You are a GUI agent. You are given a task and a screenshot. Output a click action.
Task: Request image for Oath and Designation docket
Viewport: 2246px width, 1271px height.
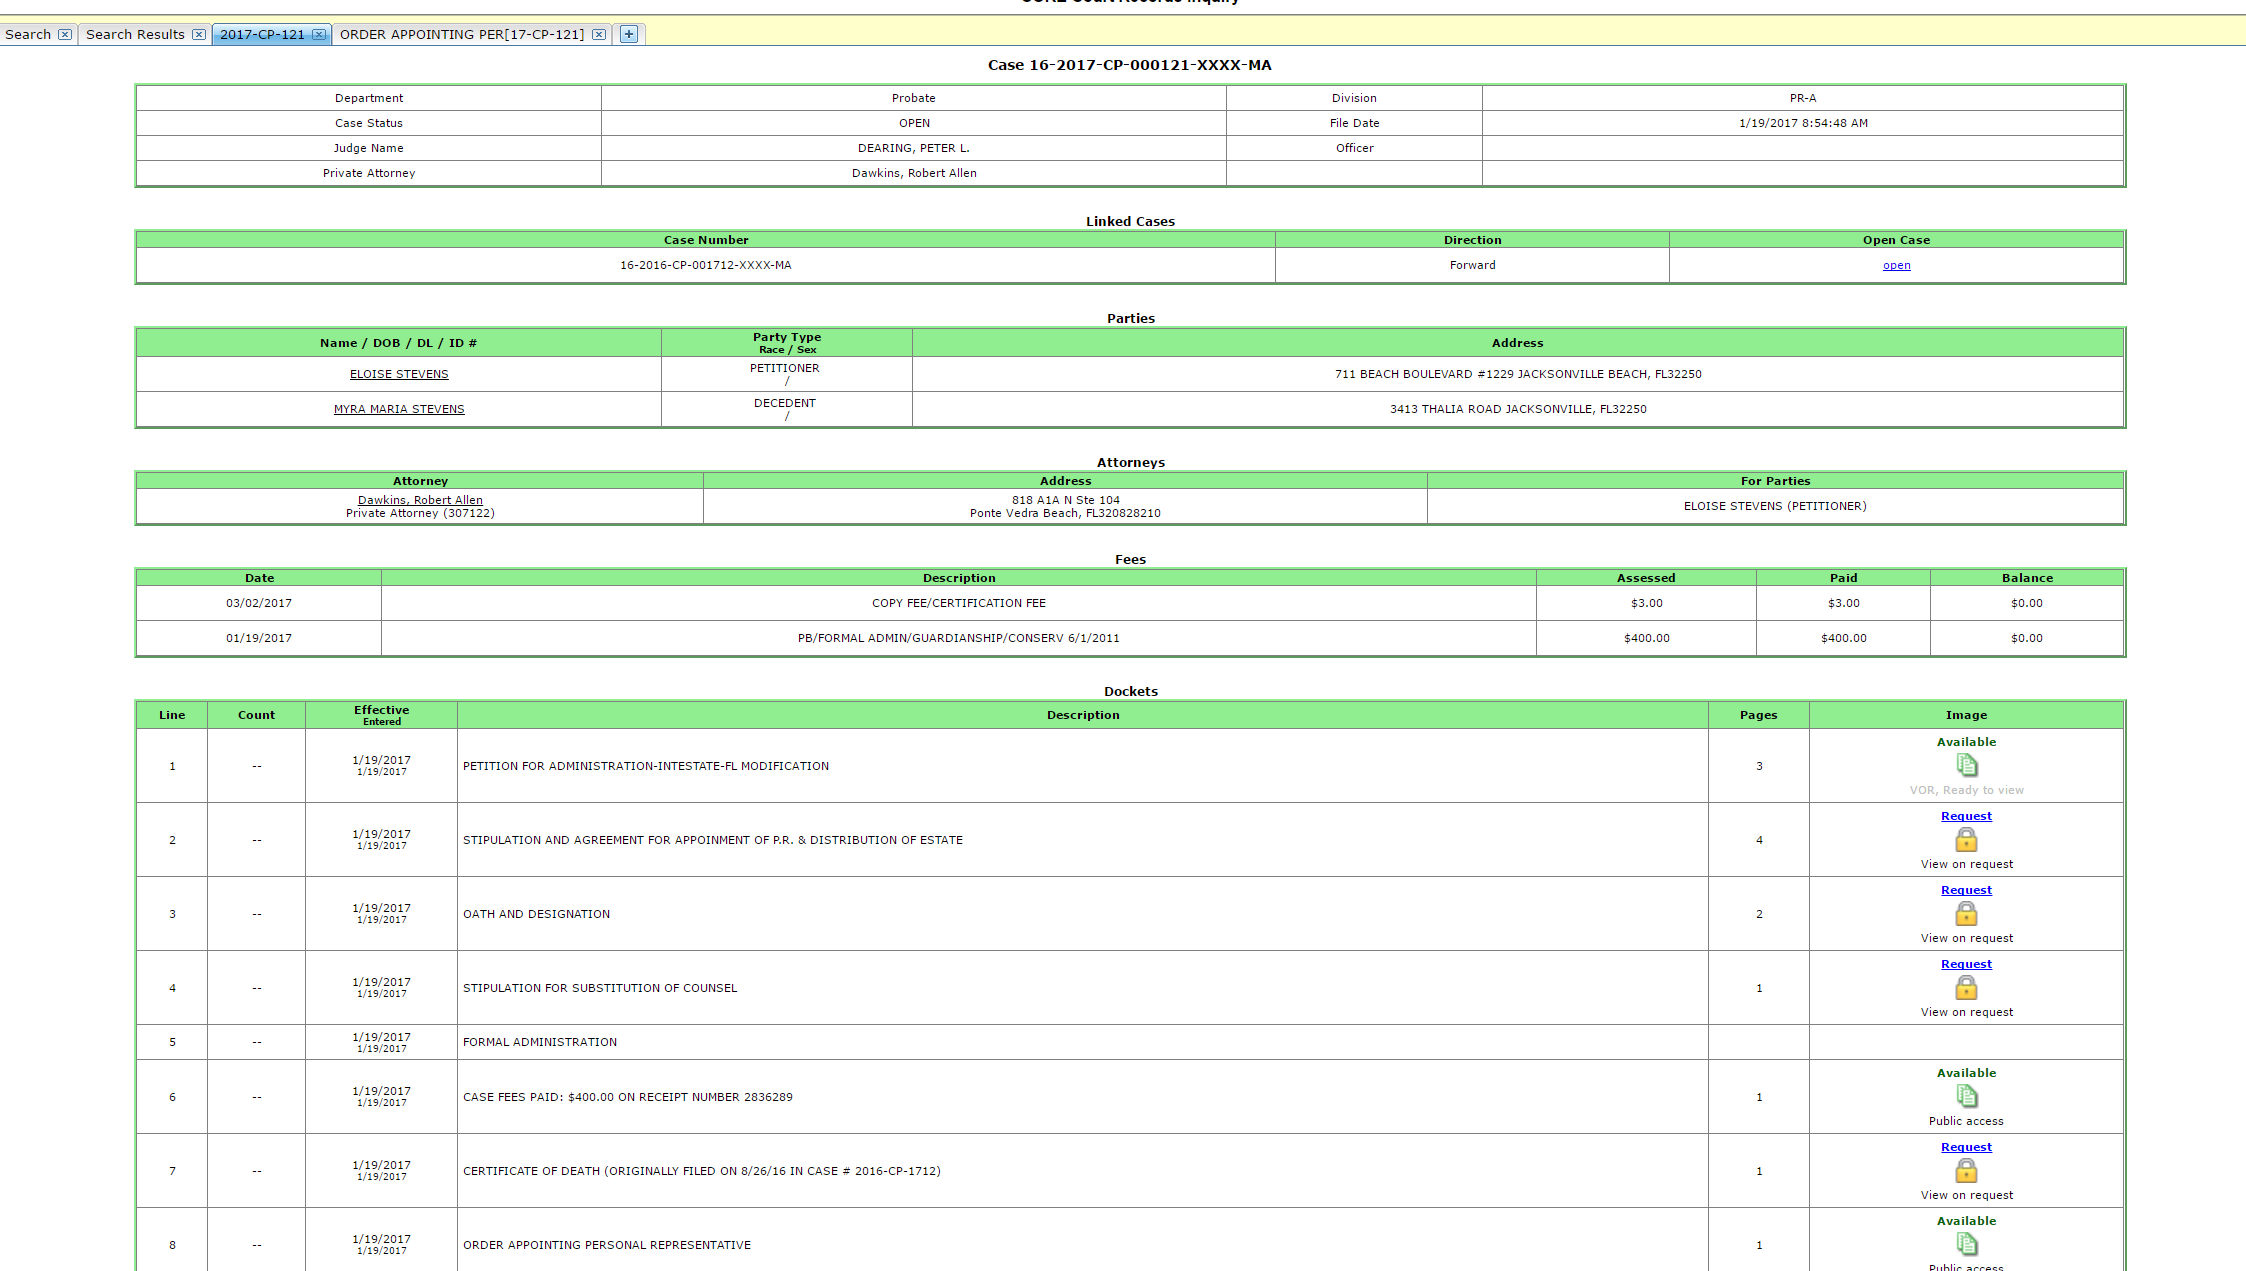click(1966, 890)
